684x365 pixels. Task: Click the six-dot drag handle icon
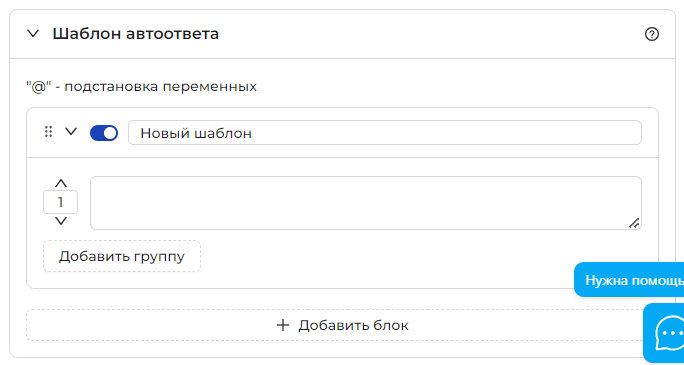click(49, 132)
